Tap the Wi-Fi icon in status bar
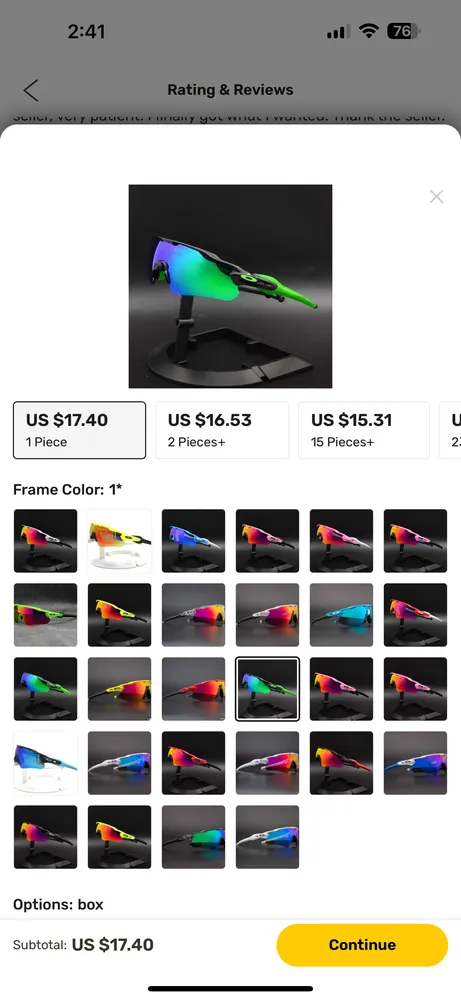 tap(369, 31)
